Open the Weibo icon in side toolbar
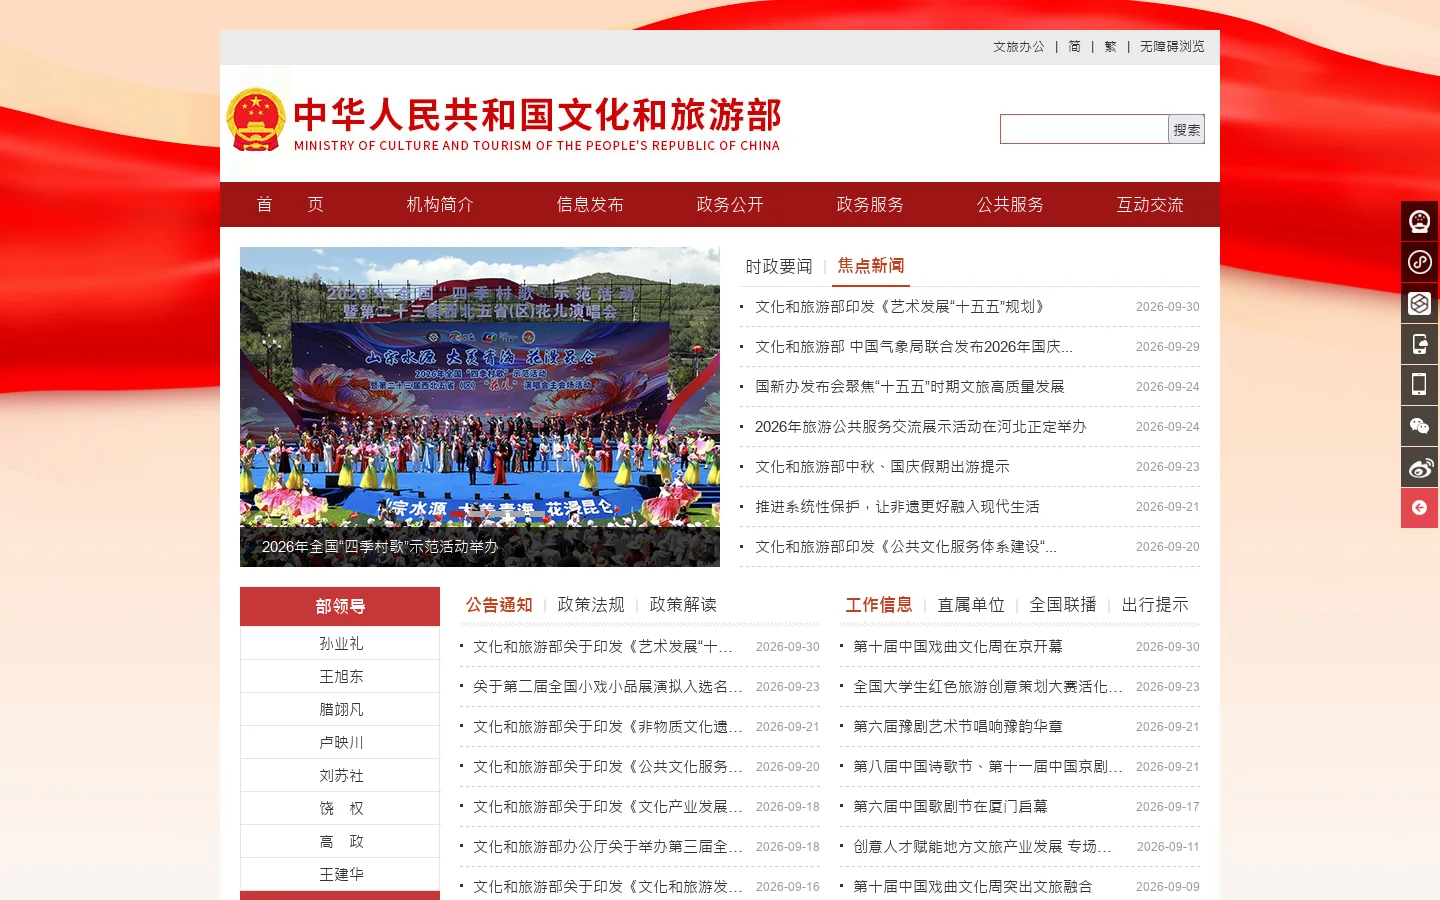This screenshot has height=900, width=1440. [x=1419, y=467]
